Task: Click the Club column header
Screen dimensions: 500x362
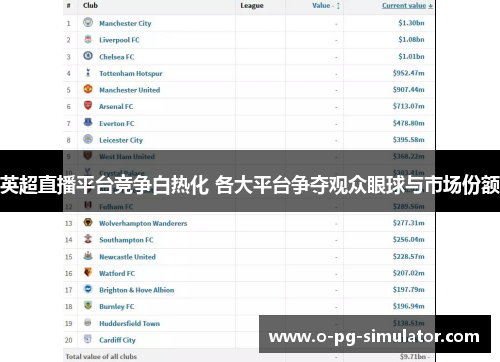Action: point(90,5)
